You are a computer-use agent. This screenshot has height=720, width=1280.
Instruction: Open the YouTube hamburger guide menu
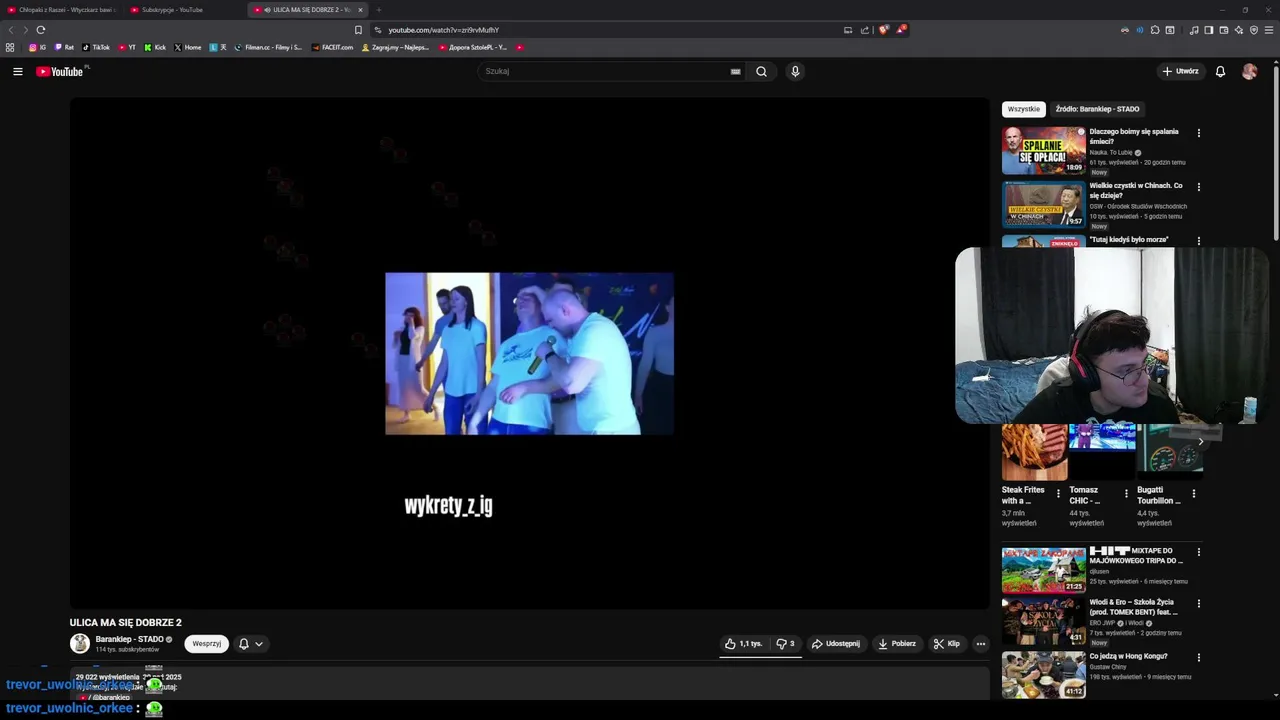[x=17, y=71]
